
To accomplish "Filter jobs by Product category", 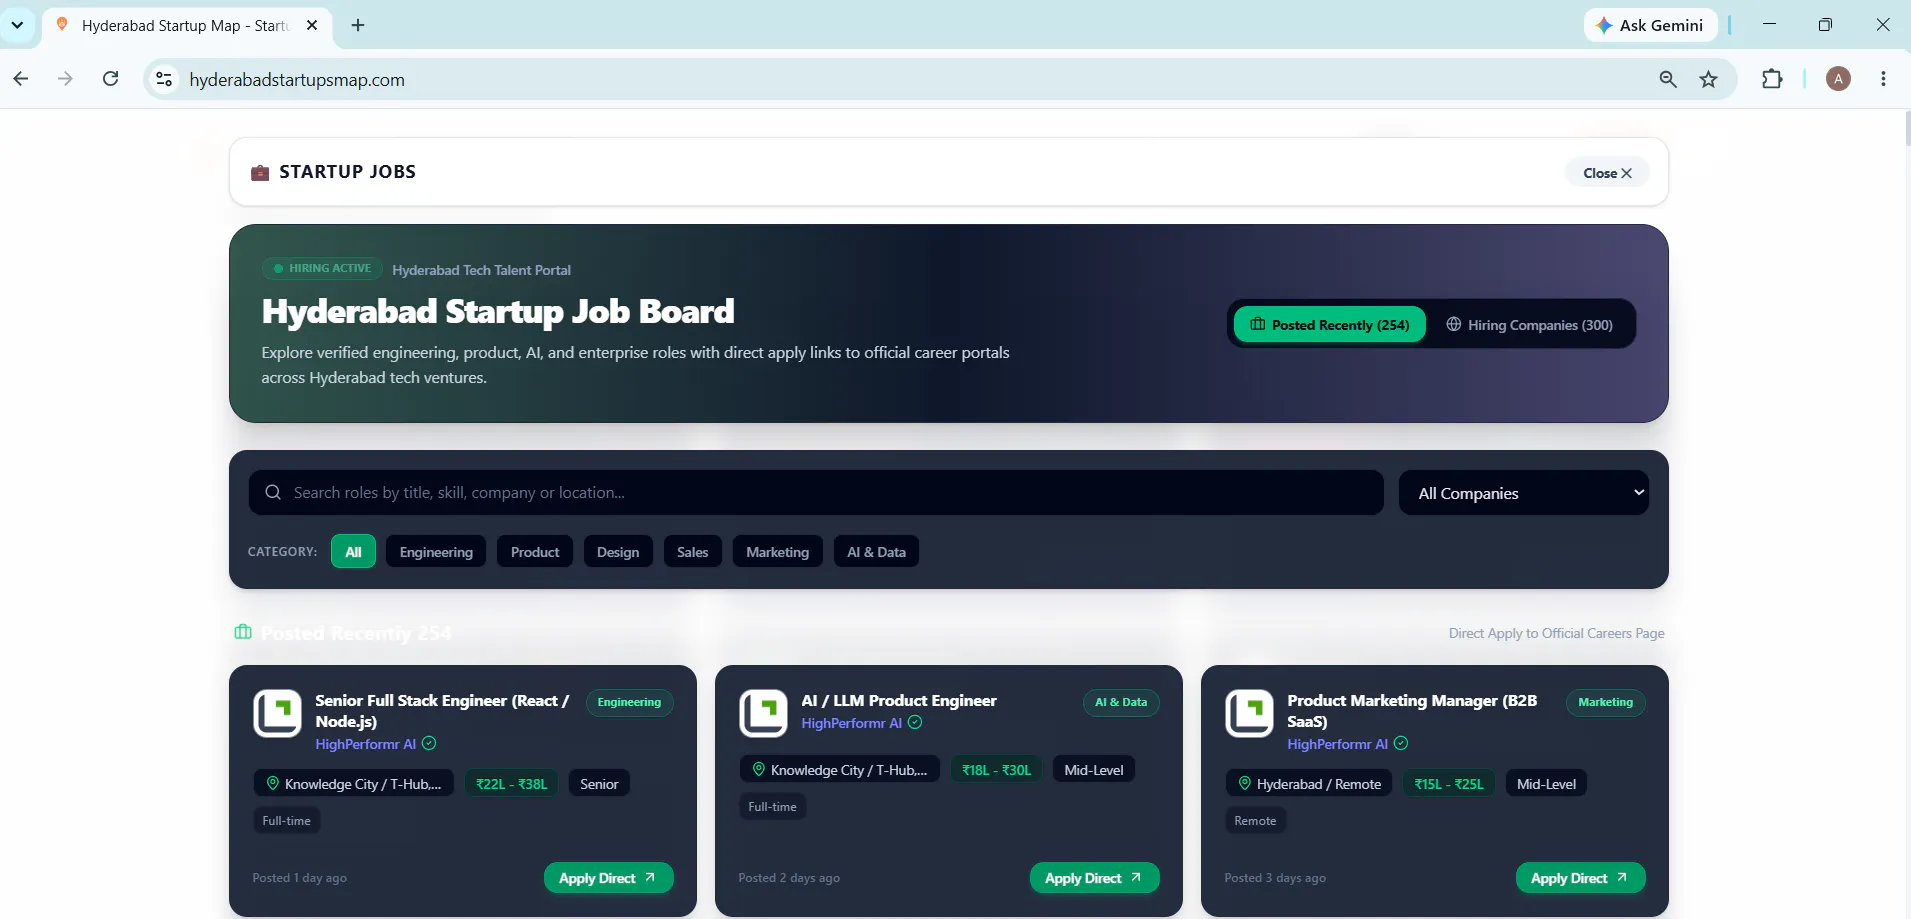I will tap(535, 552).
